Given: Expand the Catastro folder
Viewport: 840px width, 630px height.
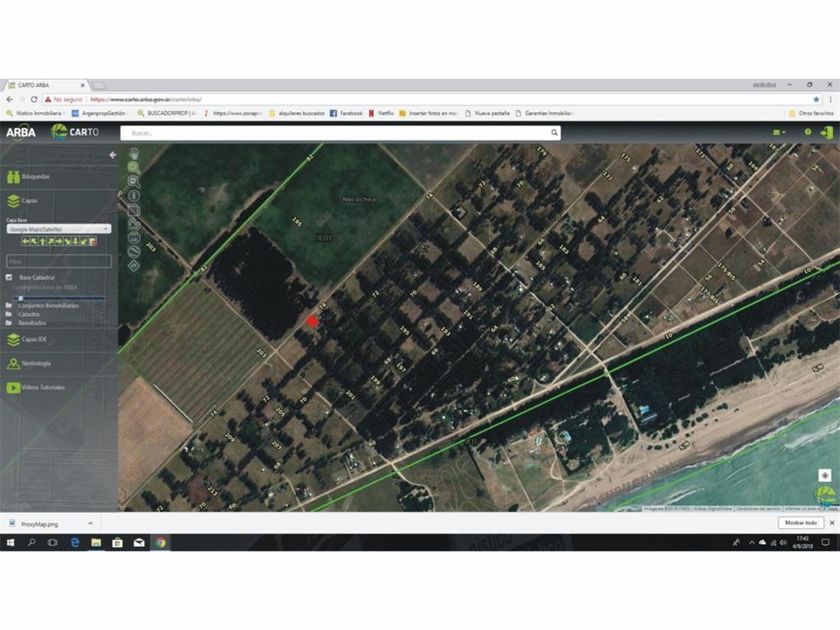Looking at the screenshot, I should click(22, 314).
